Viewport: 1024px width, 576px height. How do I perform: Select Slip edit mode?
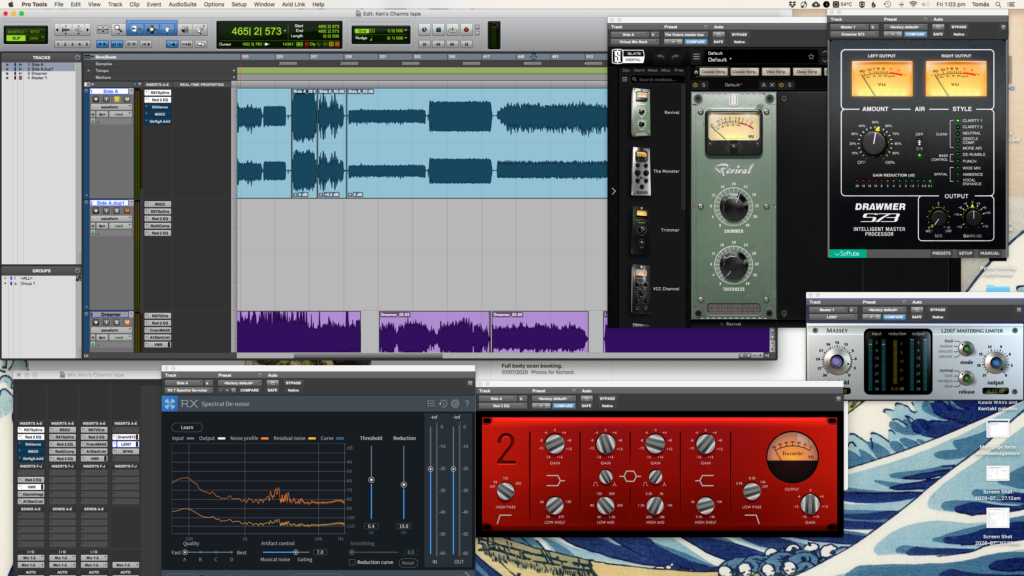[x=16, y=39]
